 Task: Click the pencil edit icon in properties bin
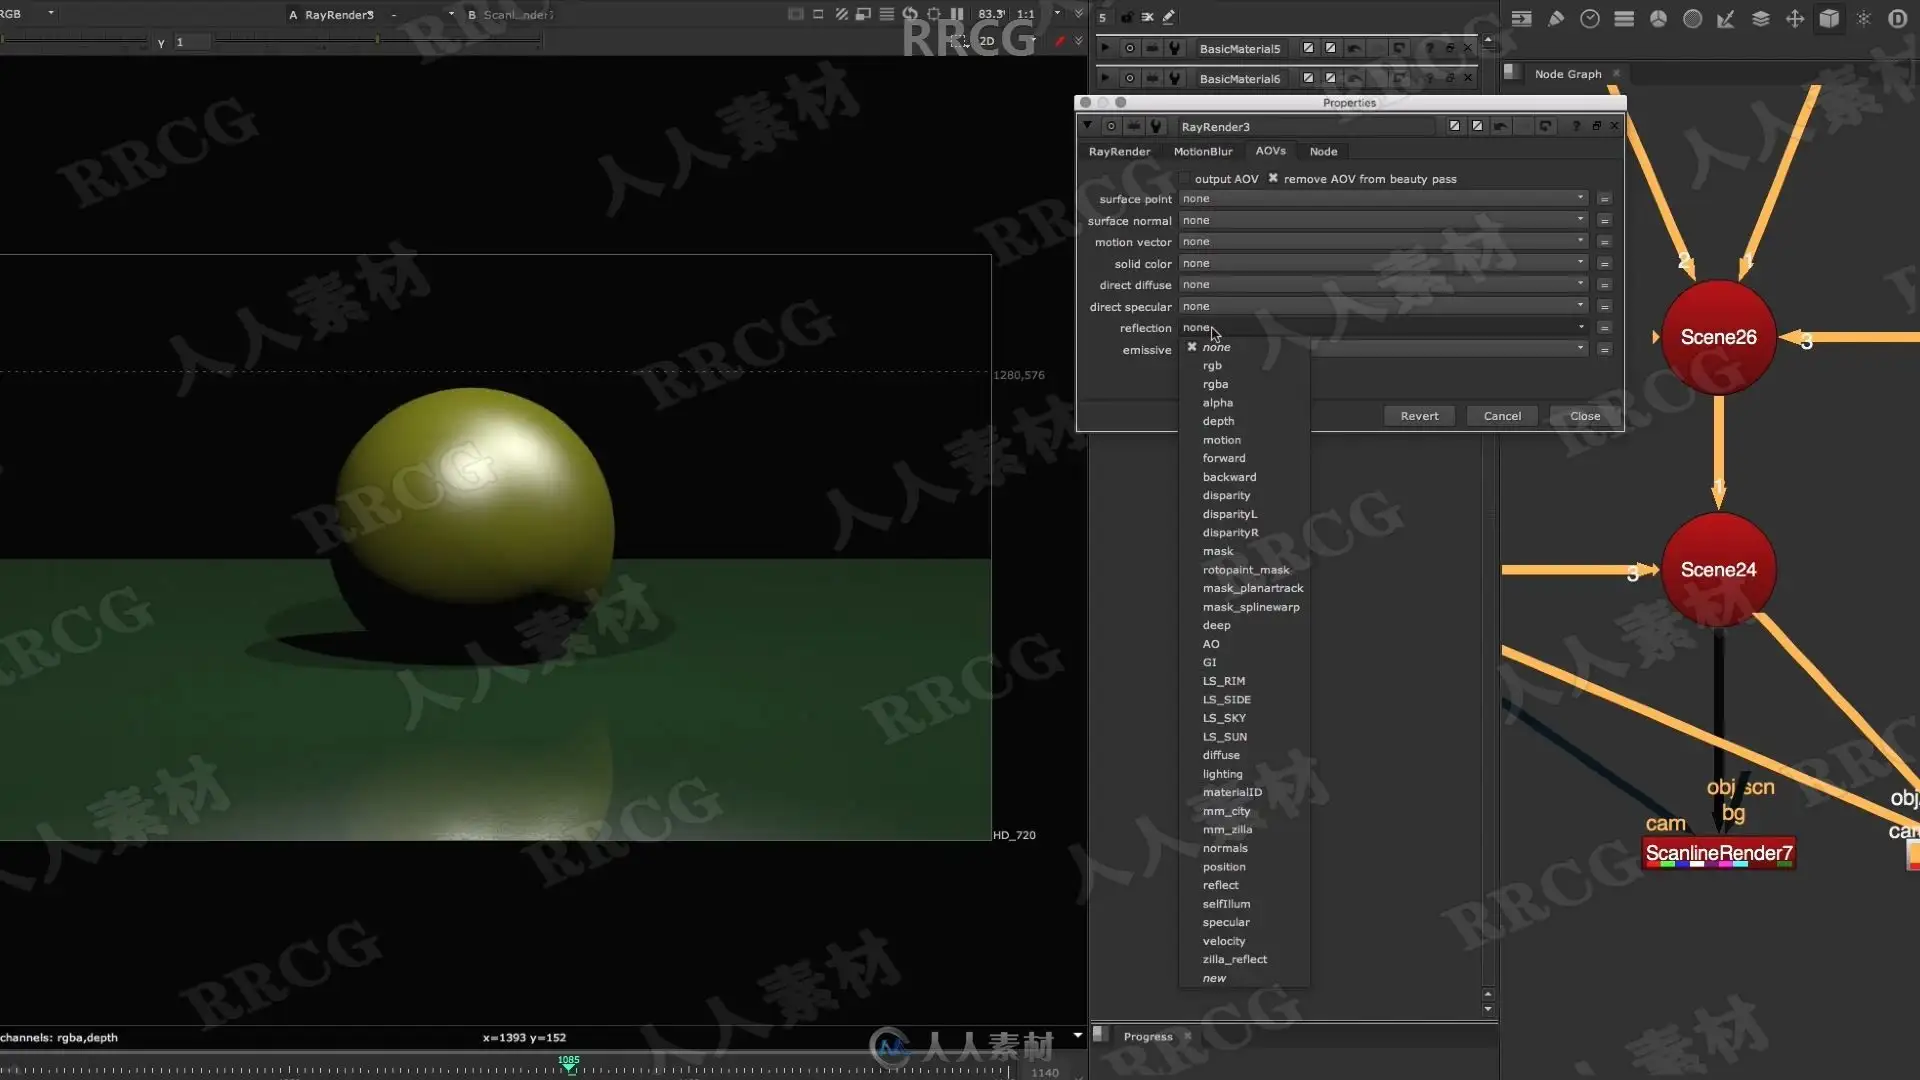[1168, 17]
